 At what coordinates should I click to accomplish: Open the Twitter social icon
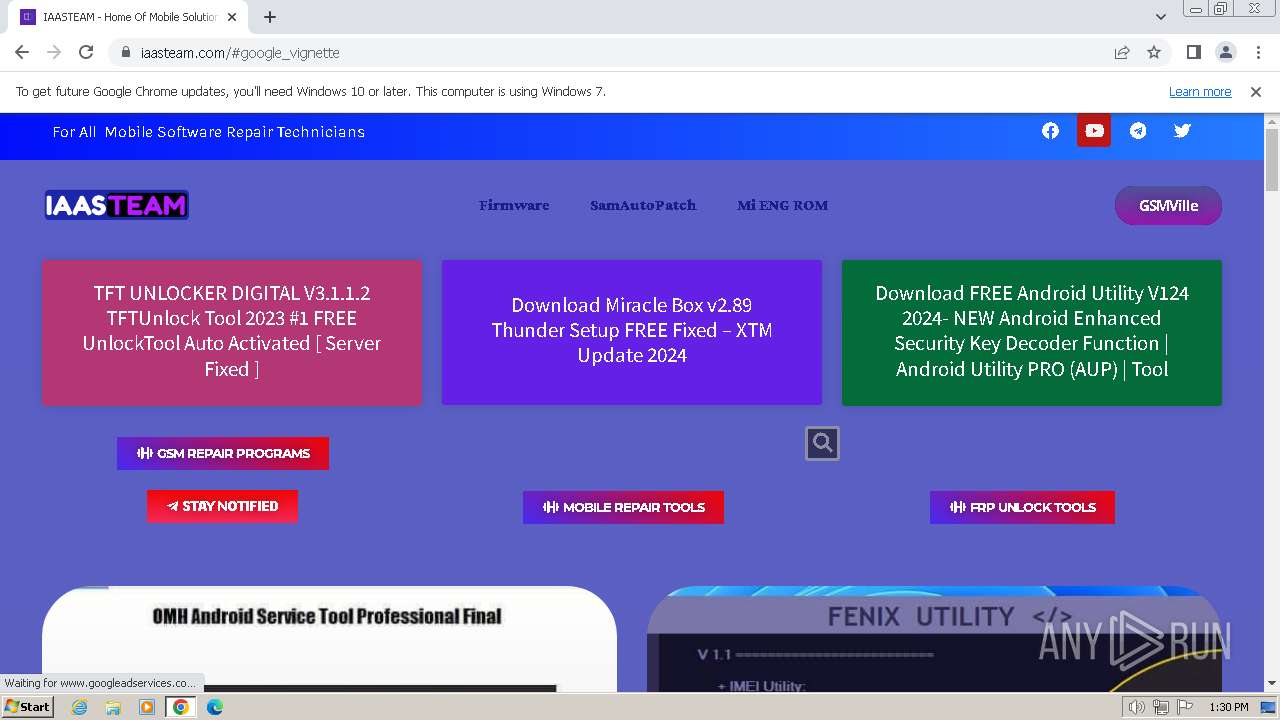(x=1182, y=131)
